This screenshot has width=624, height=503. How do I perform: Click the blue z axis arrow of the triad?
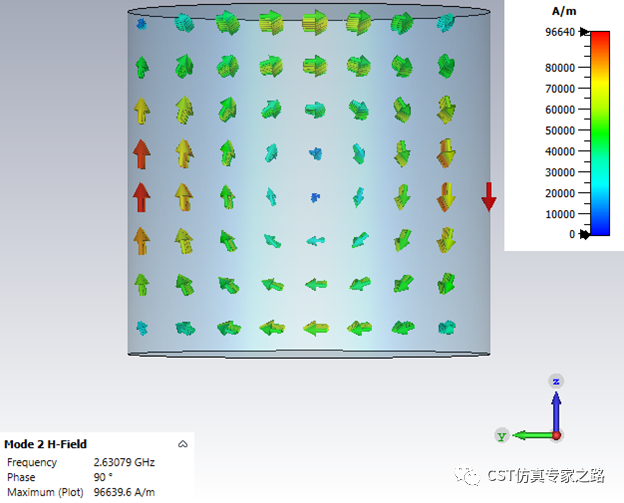click(x=556, y=410)
